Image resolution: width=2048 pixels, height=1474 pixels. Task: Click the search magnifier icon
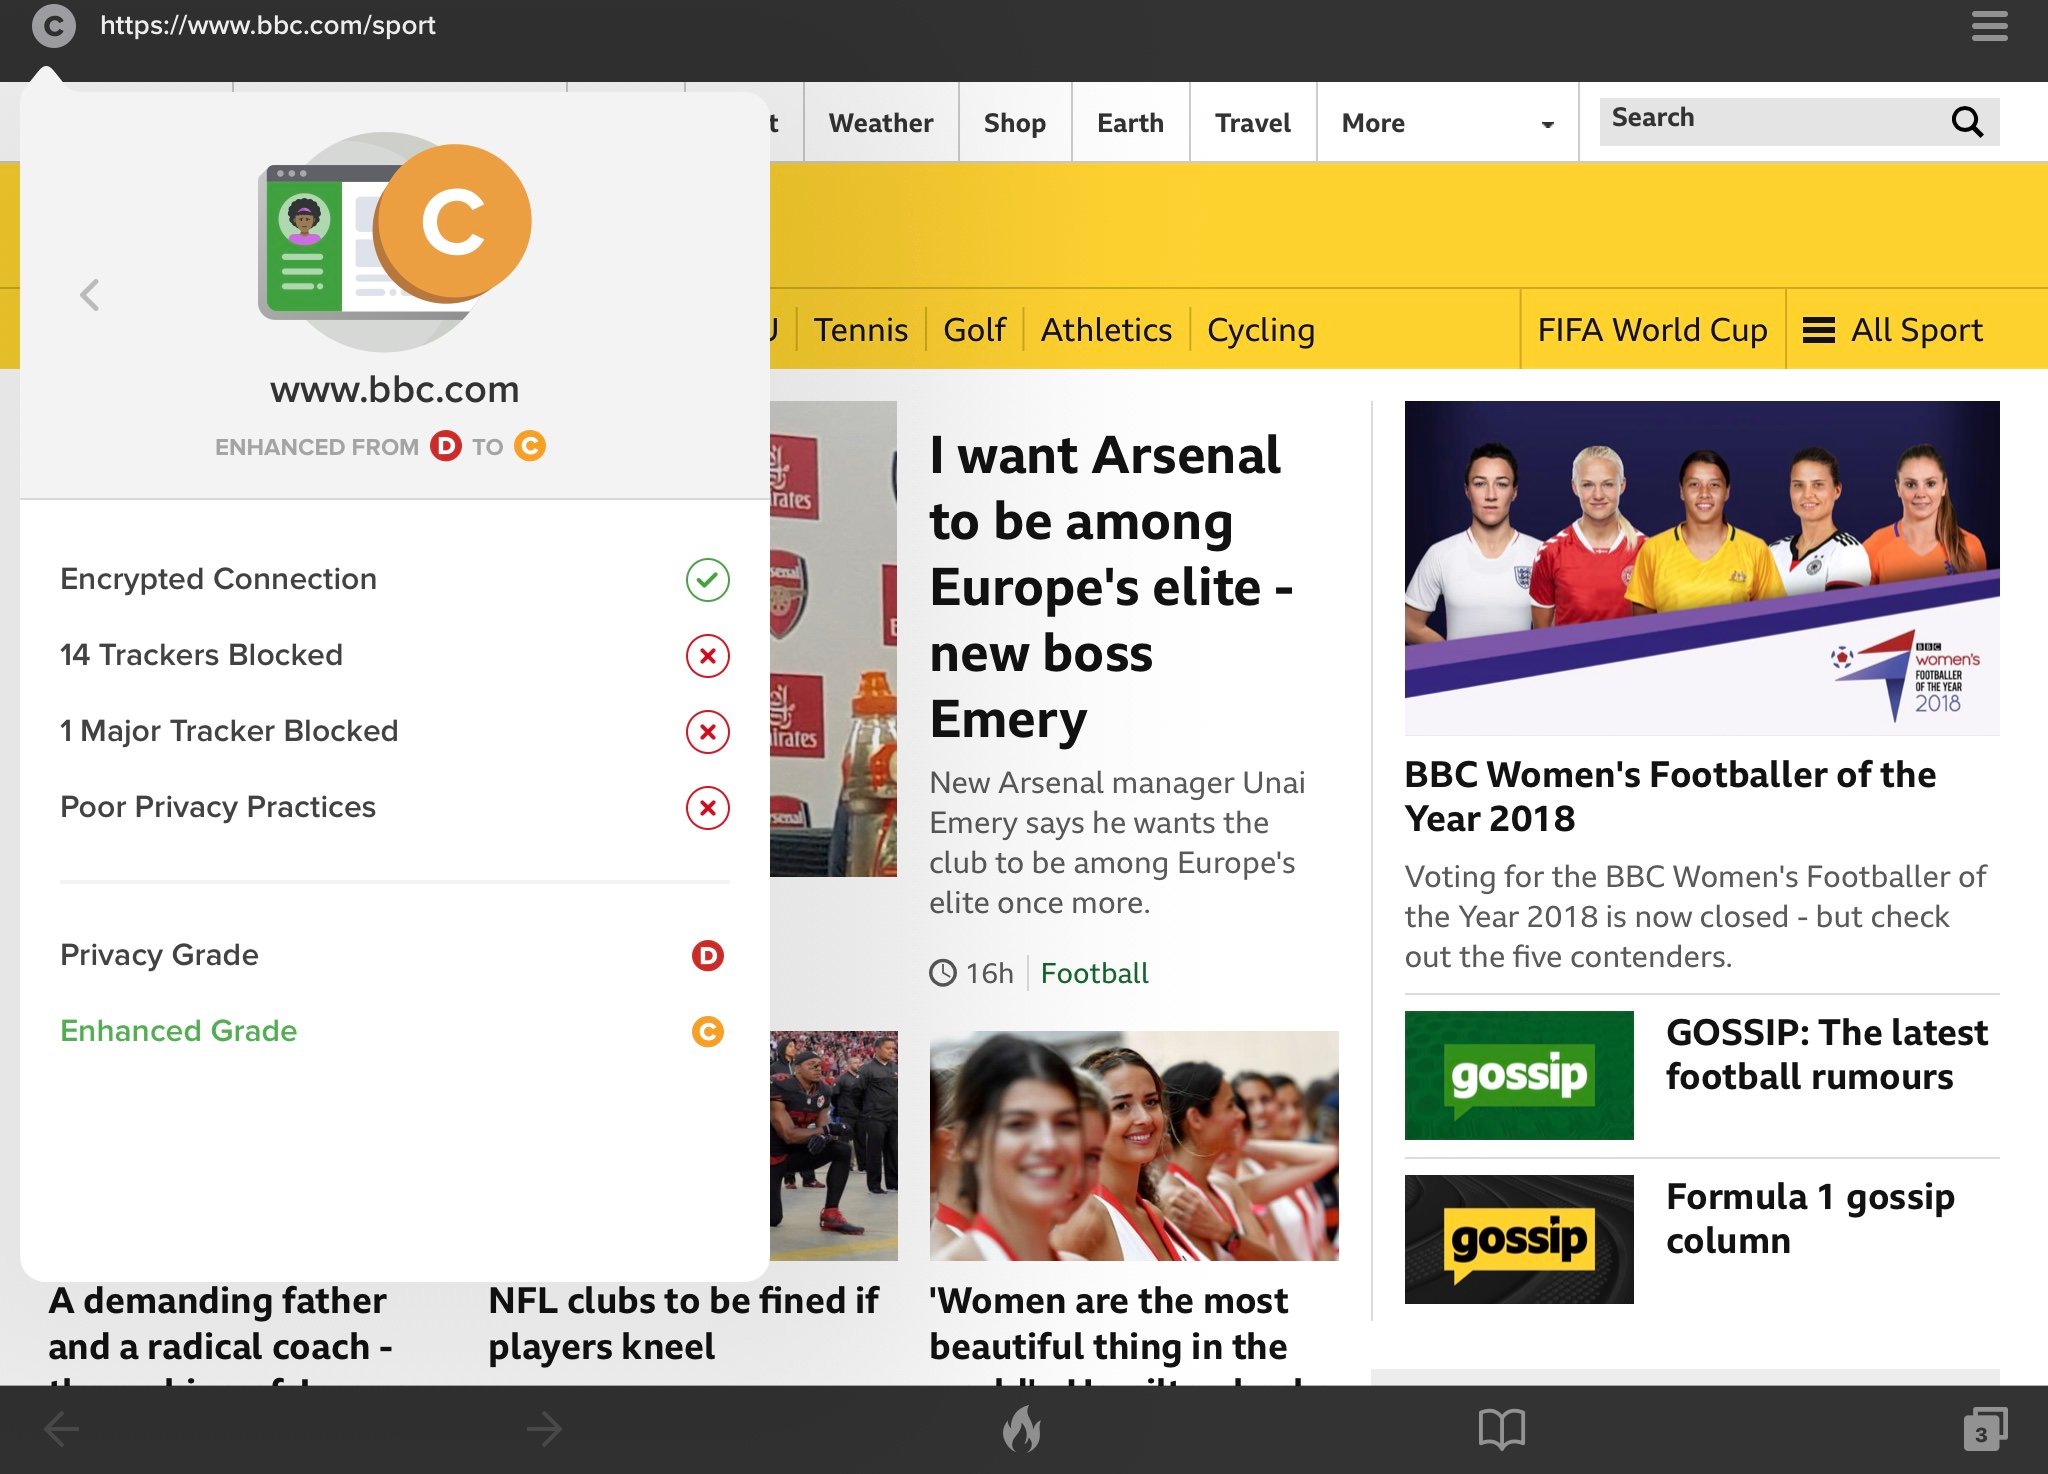tap(1967, 122)
